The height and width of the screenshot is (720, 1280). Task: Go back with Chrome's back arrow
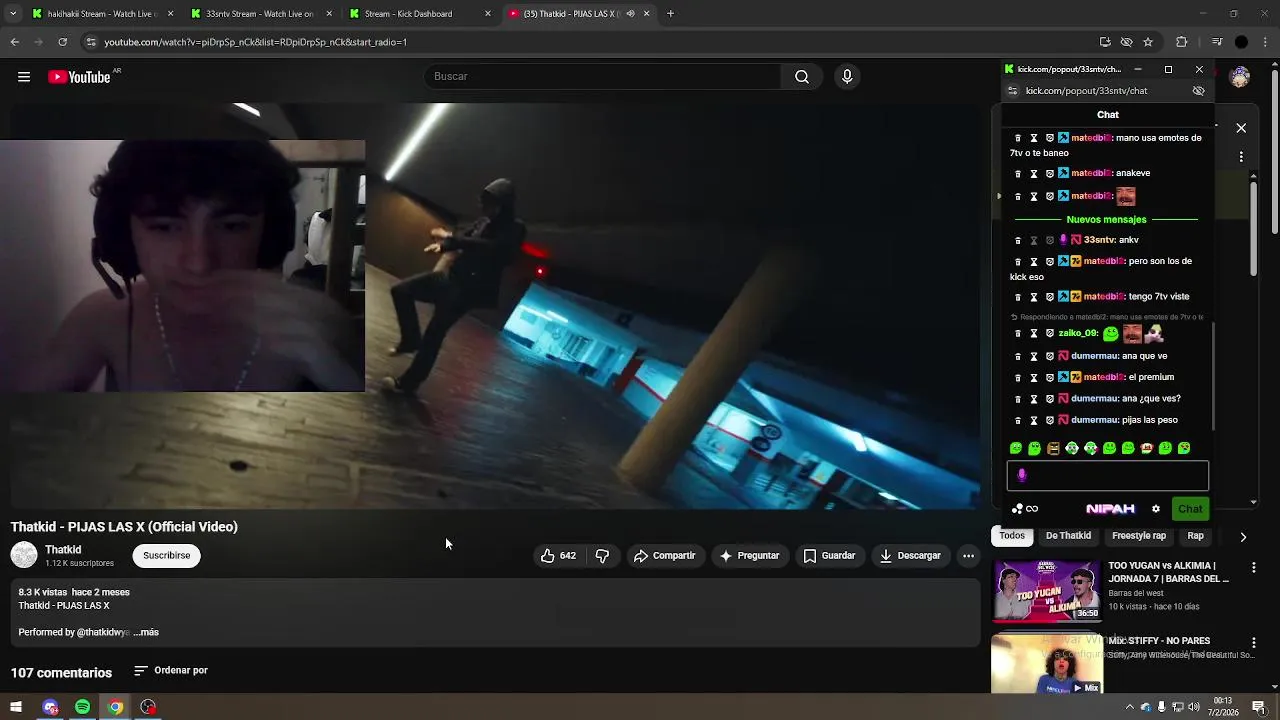[x=14, y=42]
